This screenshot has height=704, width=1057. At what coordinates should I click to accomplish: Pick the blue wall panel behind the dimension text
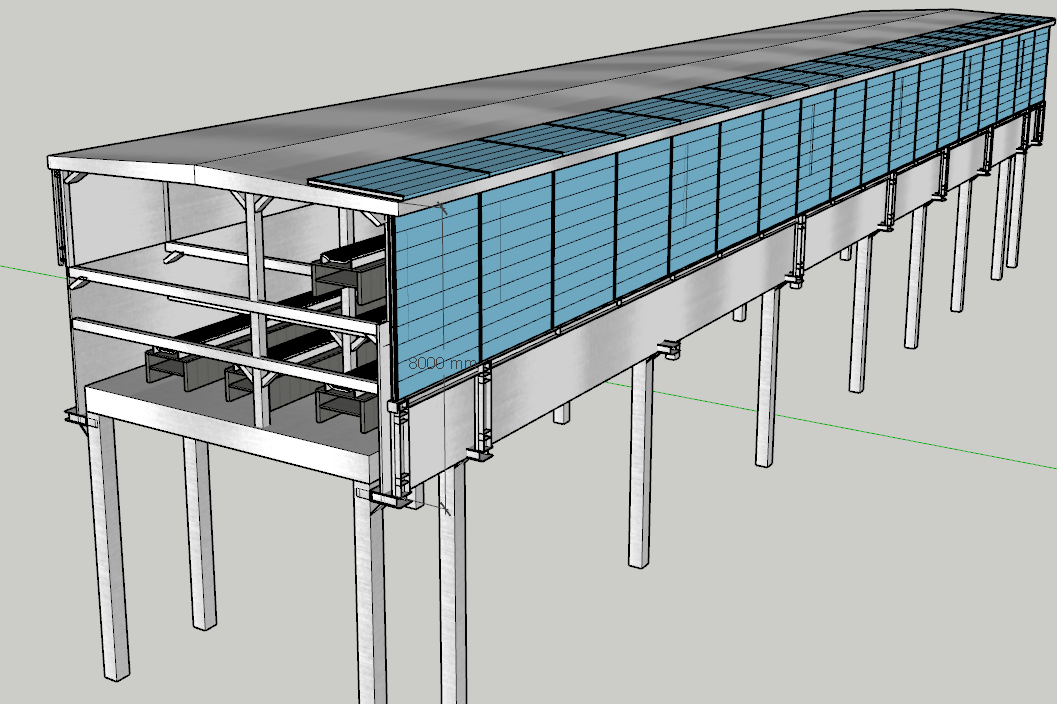coord(438,300)
